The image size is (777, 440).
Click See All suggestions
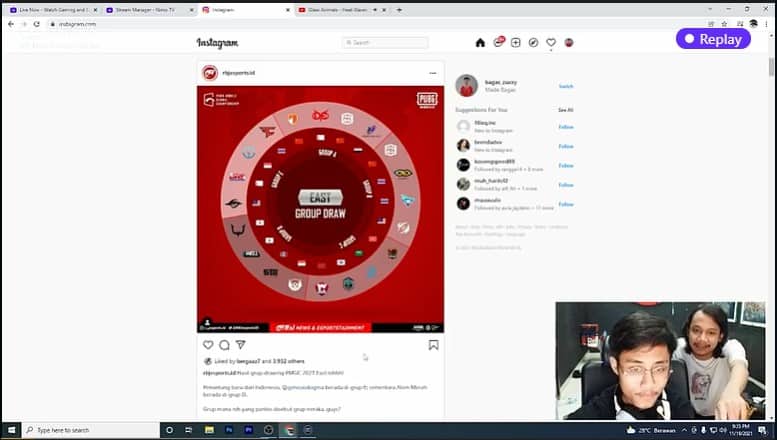point(565,110)
